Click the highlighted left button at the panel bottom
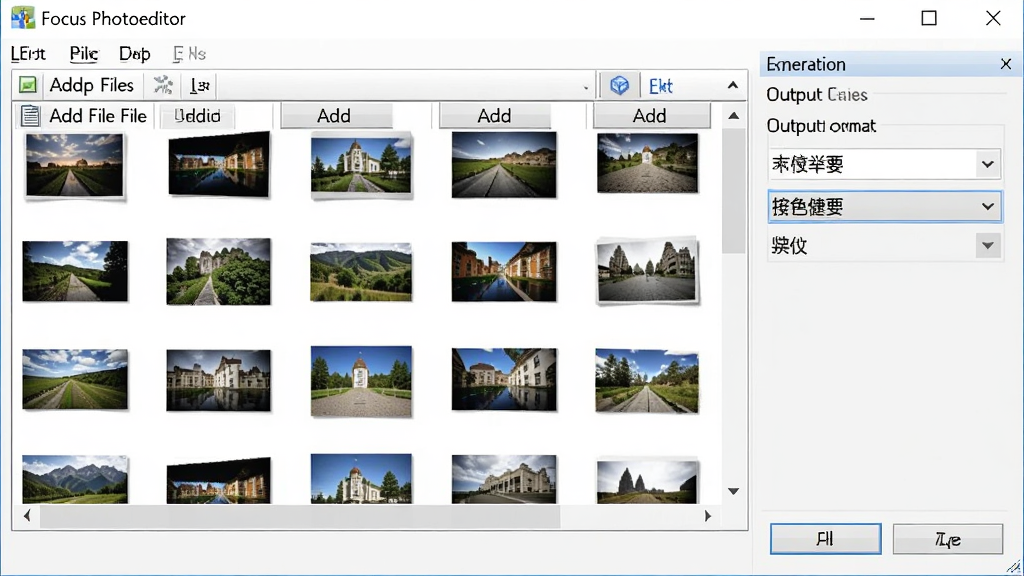The image size is (1024, 576). click(x=825, y=539)
